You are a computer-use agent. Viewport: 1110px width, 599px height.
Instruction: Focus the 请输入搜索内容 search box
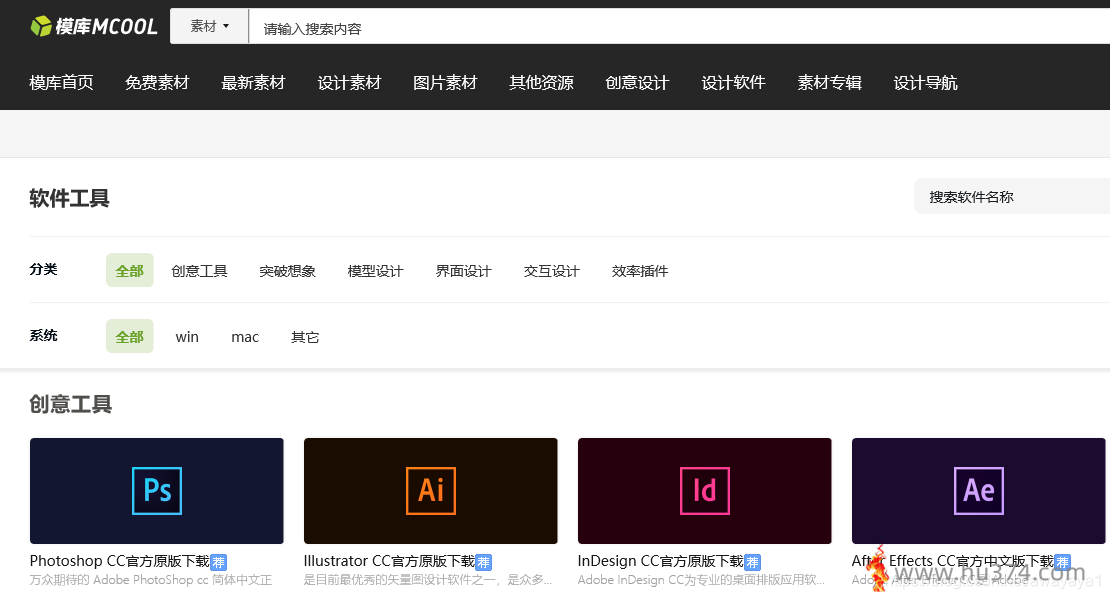(x=680, y=28)
